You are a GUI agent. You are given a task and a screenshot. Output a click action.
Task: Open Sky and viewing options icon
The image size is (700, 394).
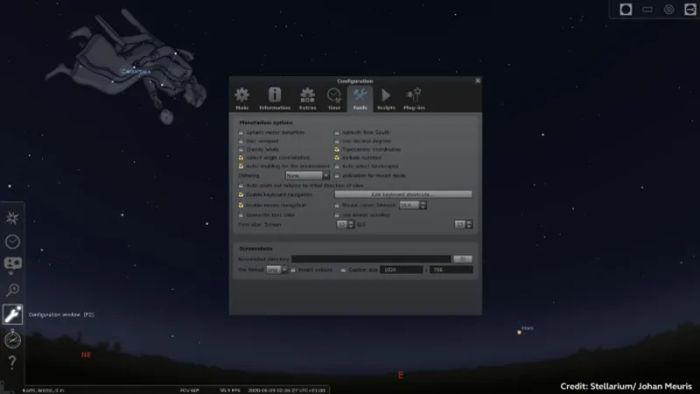point(12,265)
